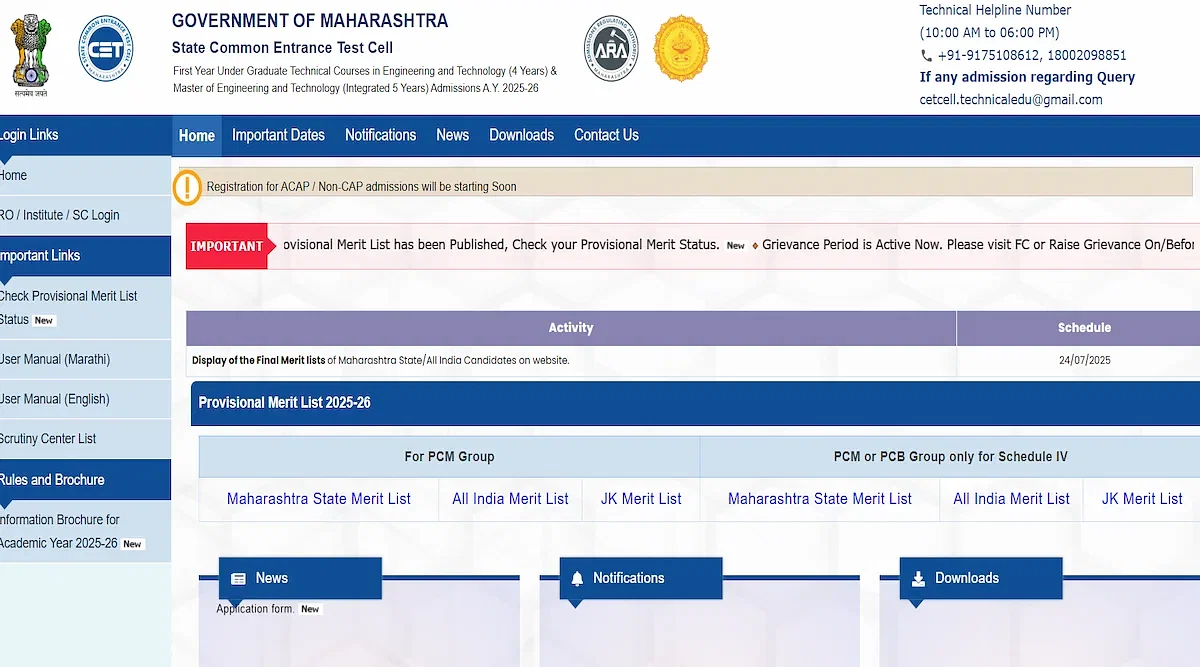Image resolution: width=1200 pixels, height=667 pixels.
Task: Click the Downloads arrow icon
Action: pos(918,579)
